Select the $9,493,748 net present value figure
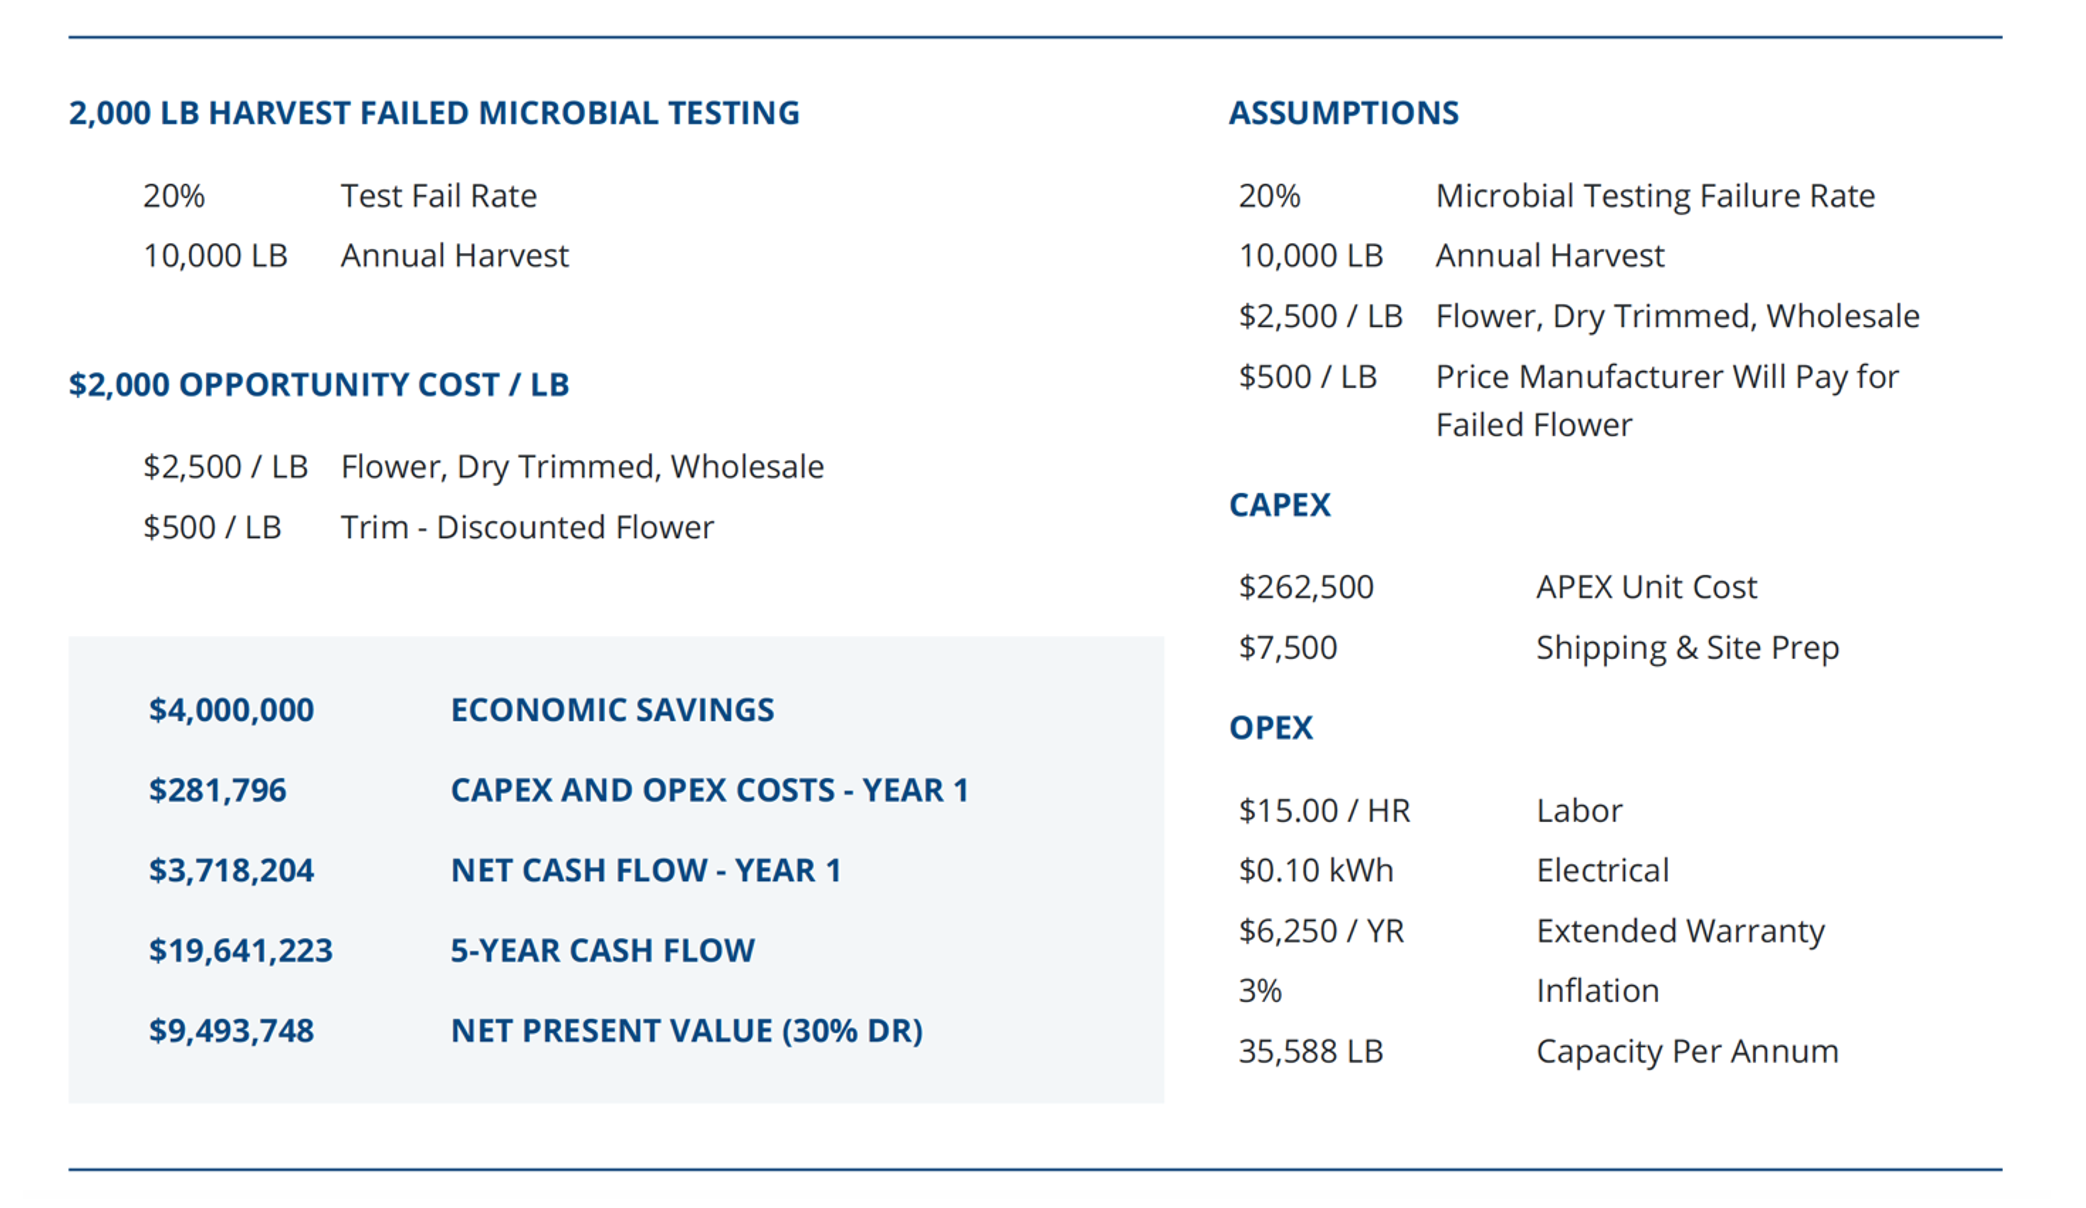The height and width of the screenshot is (1208, 2086). point(231,1031)
